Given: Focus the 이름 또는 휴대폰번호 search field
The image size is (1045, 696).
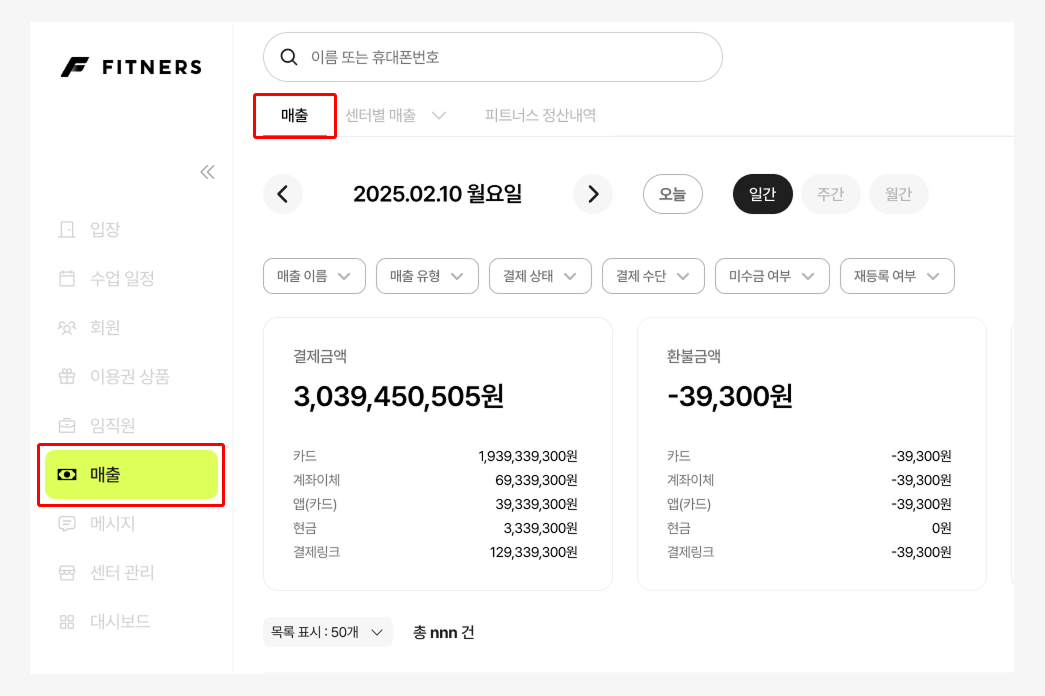Looking at the screenshot, I should pos(493,57).
